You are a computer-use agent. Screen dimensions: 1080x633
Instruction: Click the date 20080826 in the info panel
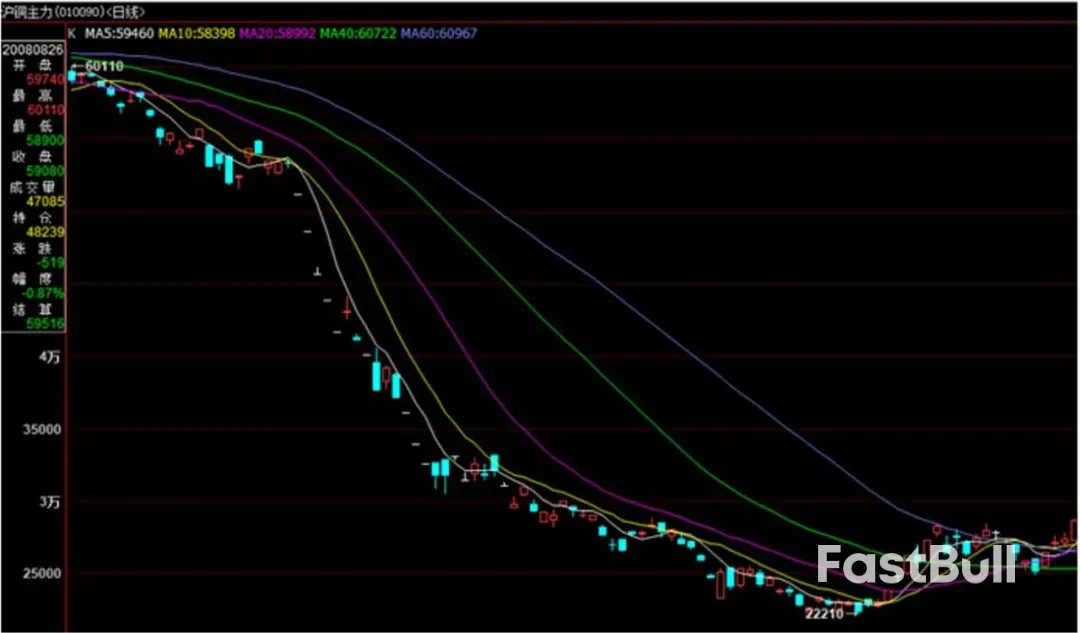tap(33, 48)
